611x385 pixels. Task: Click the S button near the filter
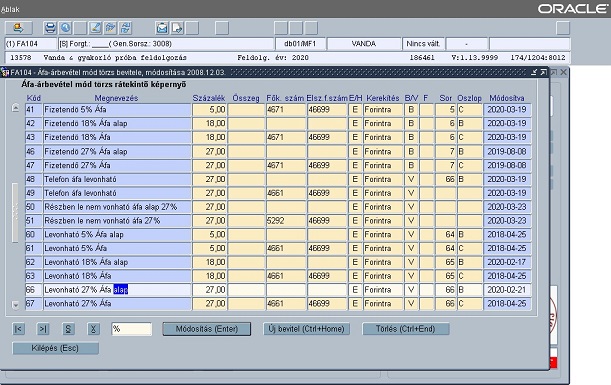pyautogui.click(x=68, y=329)
